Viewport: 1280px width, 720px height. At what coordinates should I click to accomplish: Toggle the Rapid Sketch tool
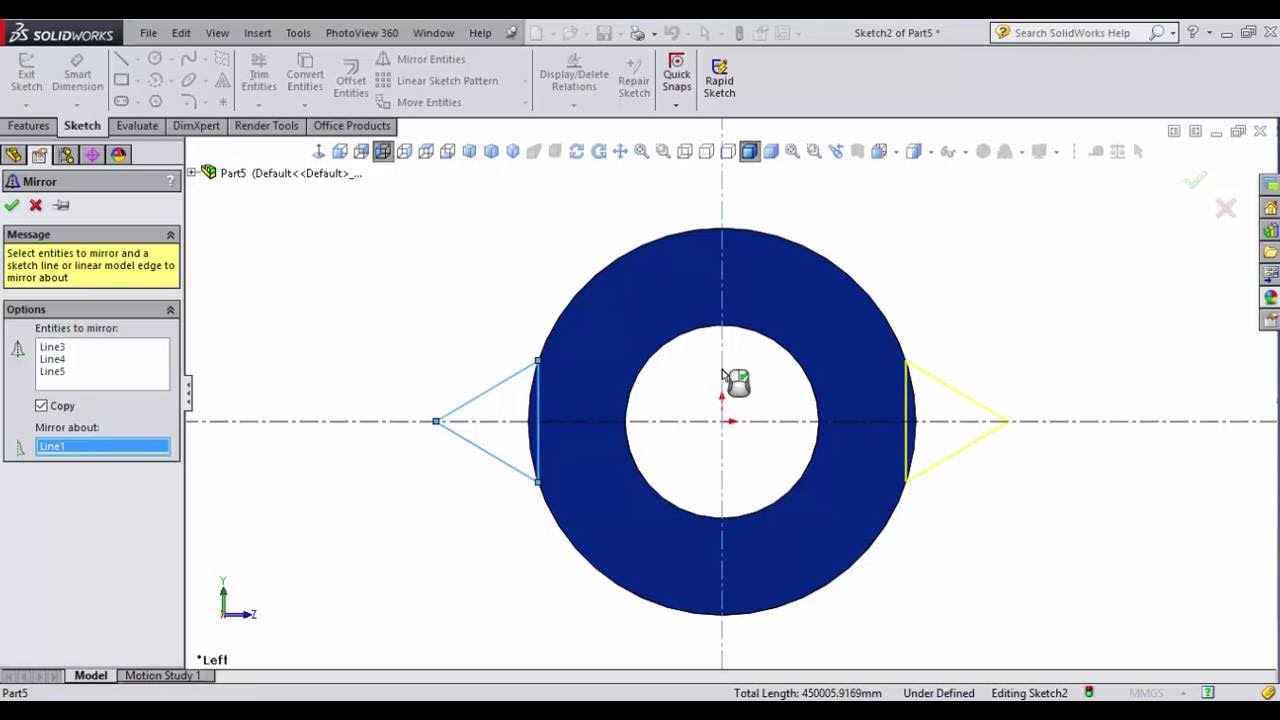coord(719,78)
